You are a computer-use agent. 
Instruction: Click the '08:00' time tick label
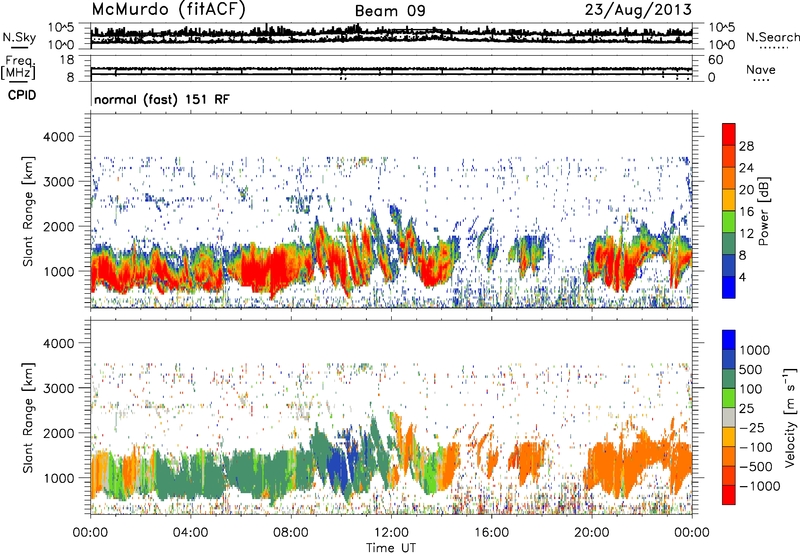pos(290,533)
